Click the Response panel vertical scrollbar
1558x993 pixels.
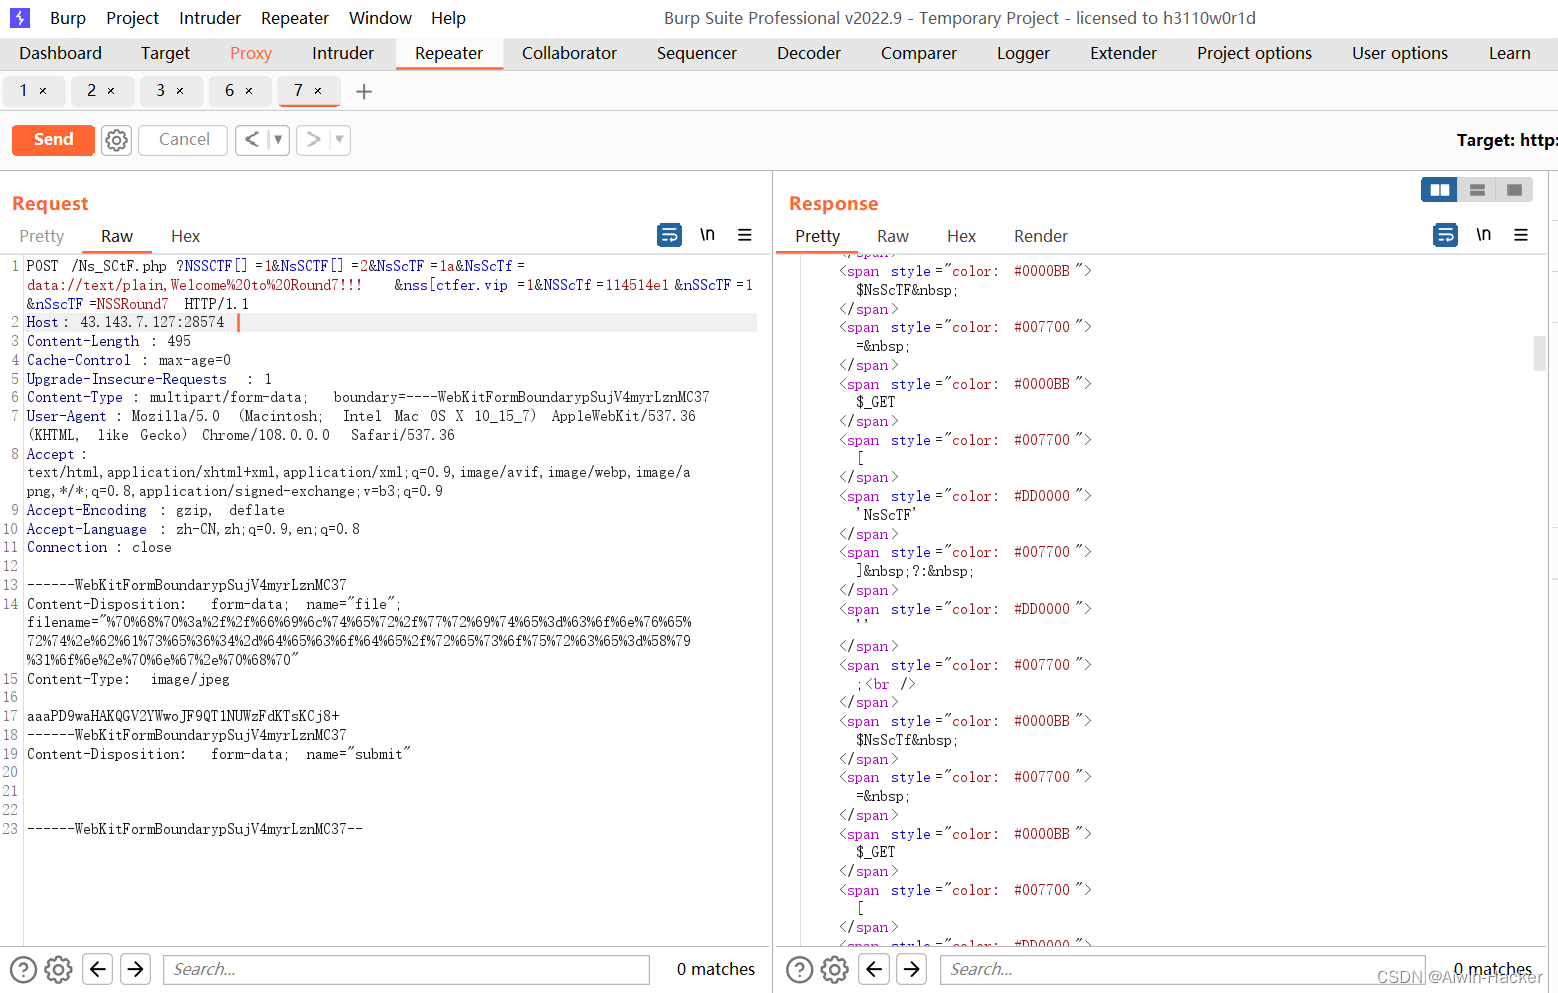pyautogui.click(x=1540, y=353)
